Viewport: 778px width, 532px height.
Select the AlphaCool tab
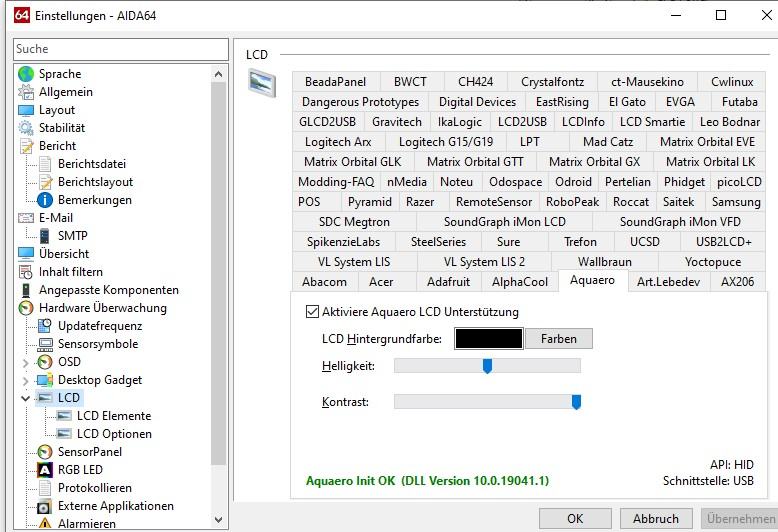519,281
